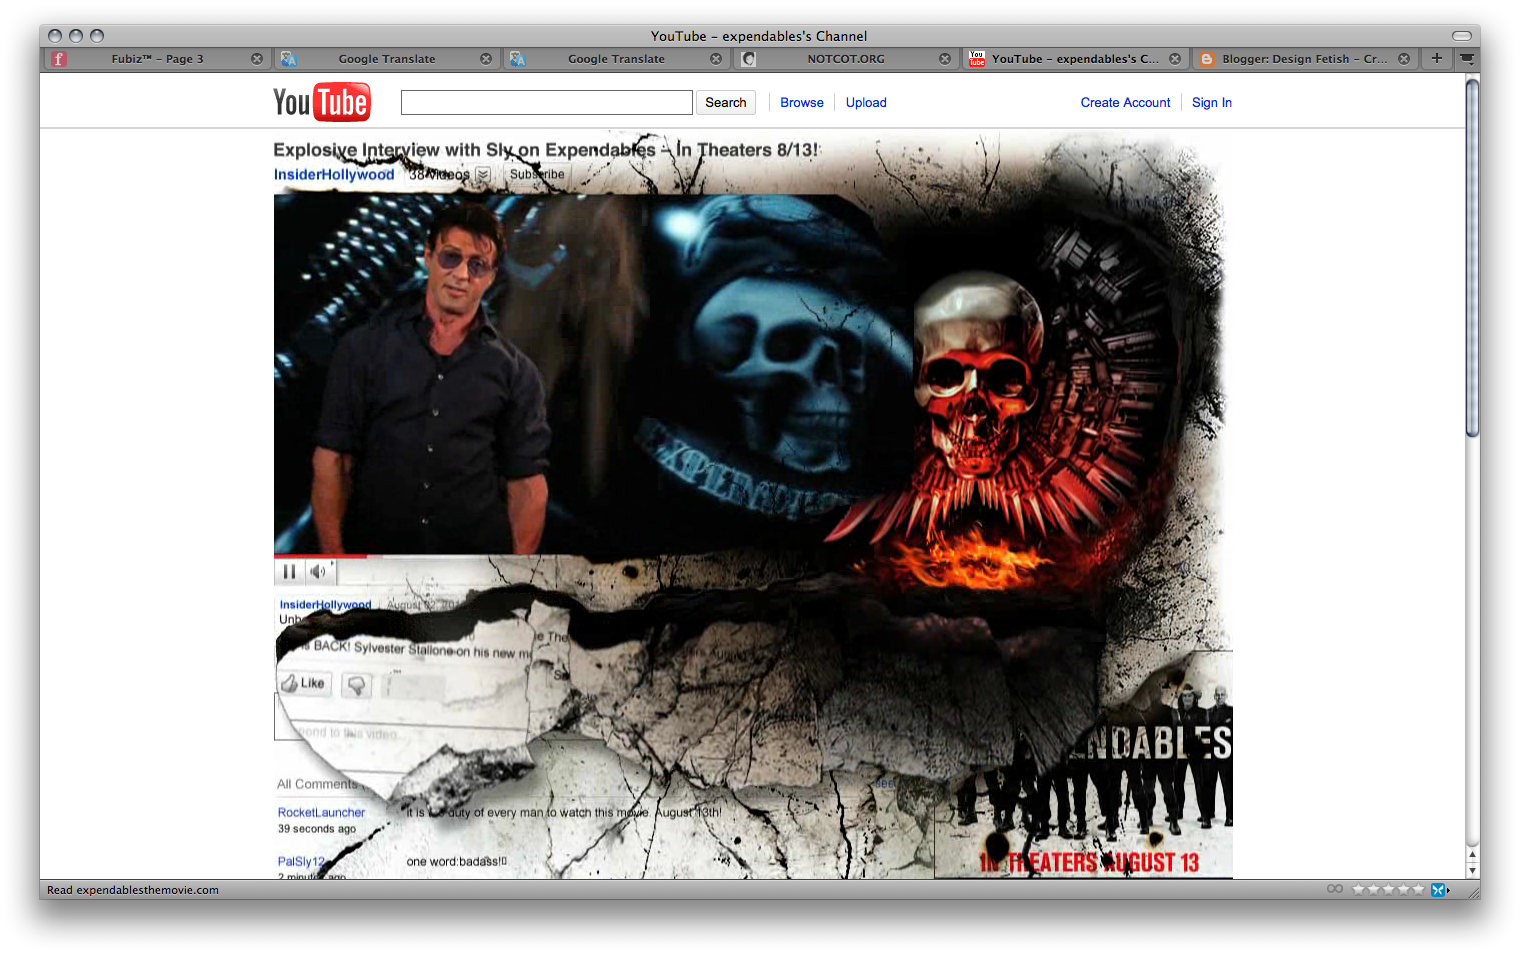Screen dimensions: 1520x954
Task: Click the YouTube logo
Action: (x=321, y=102)
